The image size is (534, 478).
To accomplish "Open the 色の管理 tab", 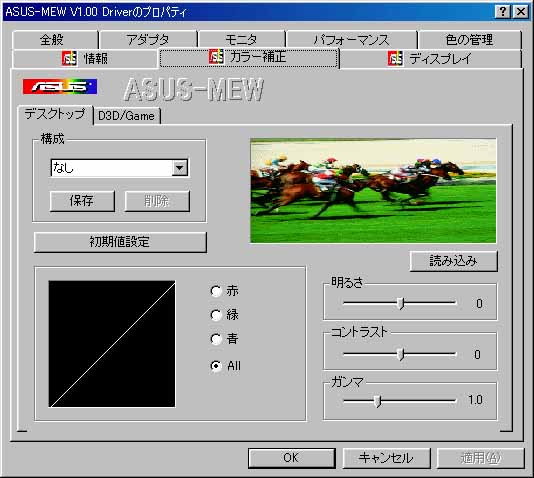I will click(469, 40).
